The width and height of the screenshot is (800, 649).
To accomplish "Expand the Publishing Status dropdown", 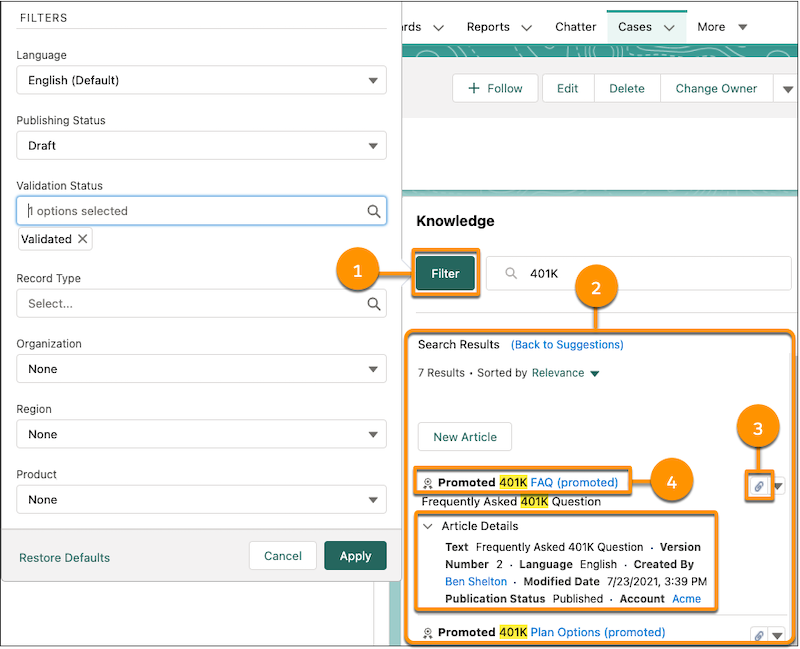I will 201,145.
